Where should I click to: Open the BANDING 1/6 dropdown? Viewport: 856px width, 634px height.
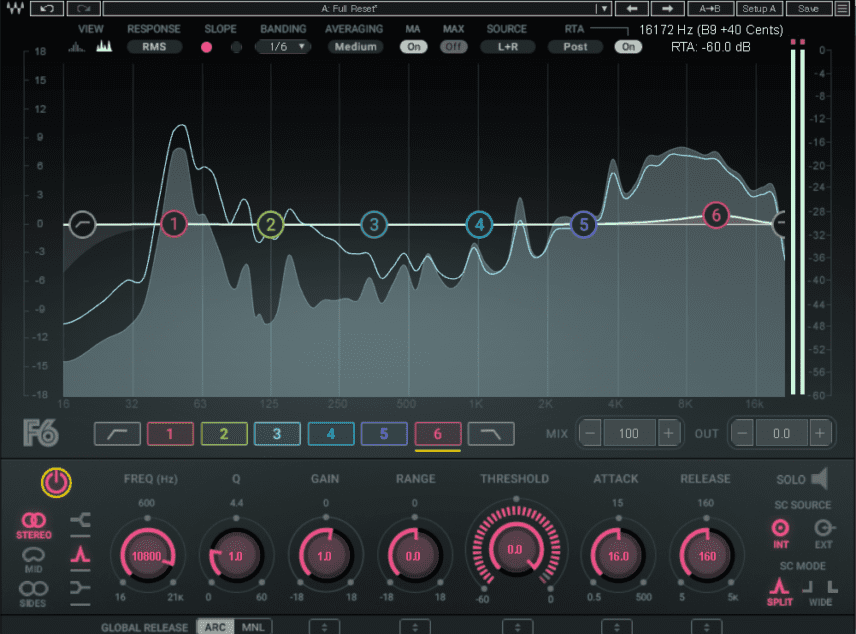(283, 47)
